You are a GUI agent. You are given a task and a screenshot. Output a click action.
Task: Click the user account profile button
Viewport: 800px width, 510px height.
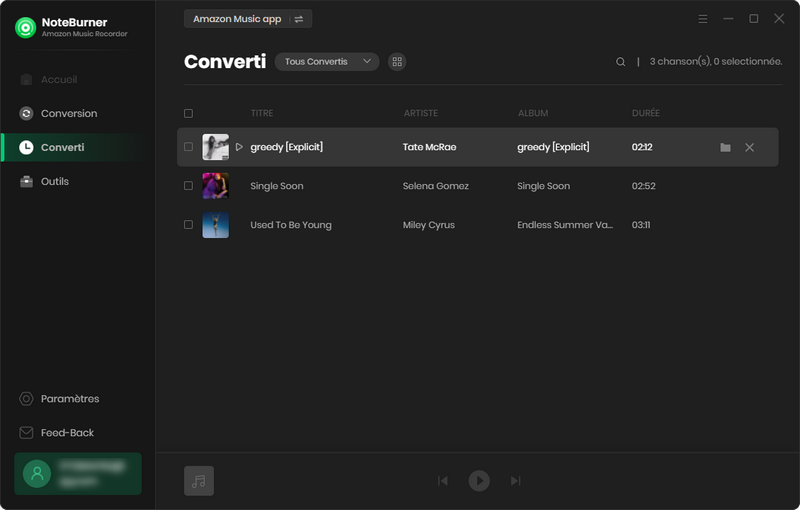[78, 473]
